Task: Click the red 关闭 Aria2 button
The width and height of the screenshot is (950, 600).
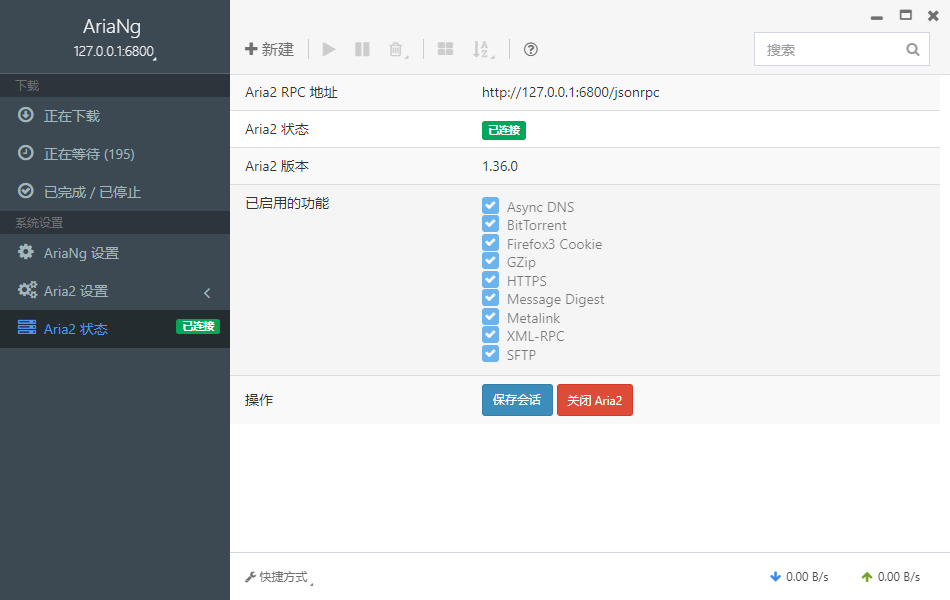Action: (594, 400)
